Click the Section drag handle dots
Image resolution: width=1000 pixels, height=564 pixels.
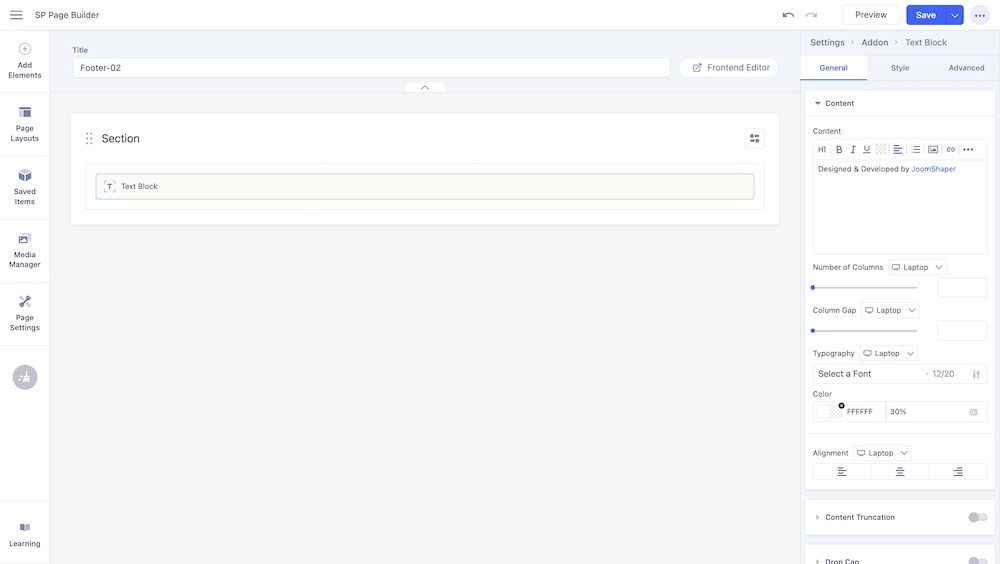pyautogui.click(x=89, y=138)
